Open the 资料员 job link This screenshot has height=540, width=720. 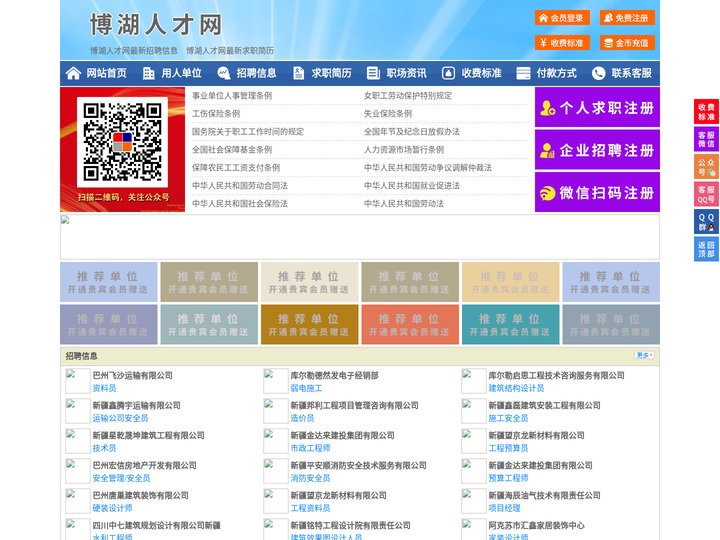104,388
